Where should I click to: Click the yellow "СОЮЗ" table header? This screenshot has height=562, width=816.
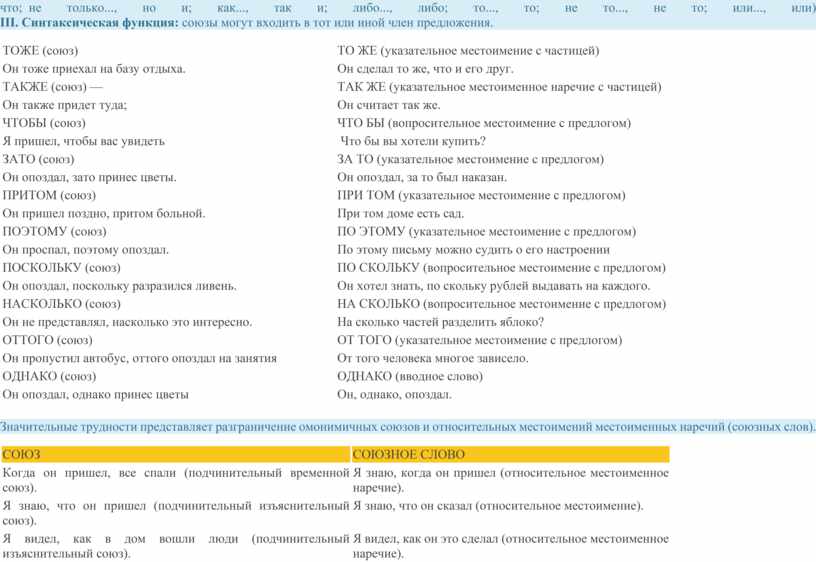(x=20, y=454)
